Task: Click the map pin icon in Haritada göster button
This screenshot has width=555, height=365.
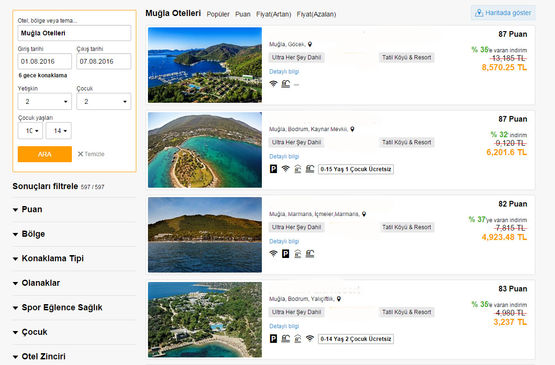Action: pyautogui.click(x=479, y=13)
